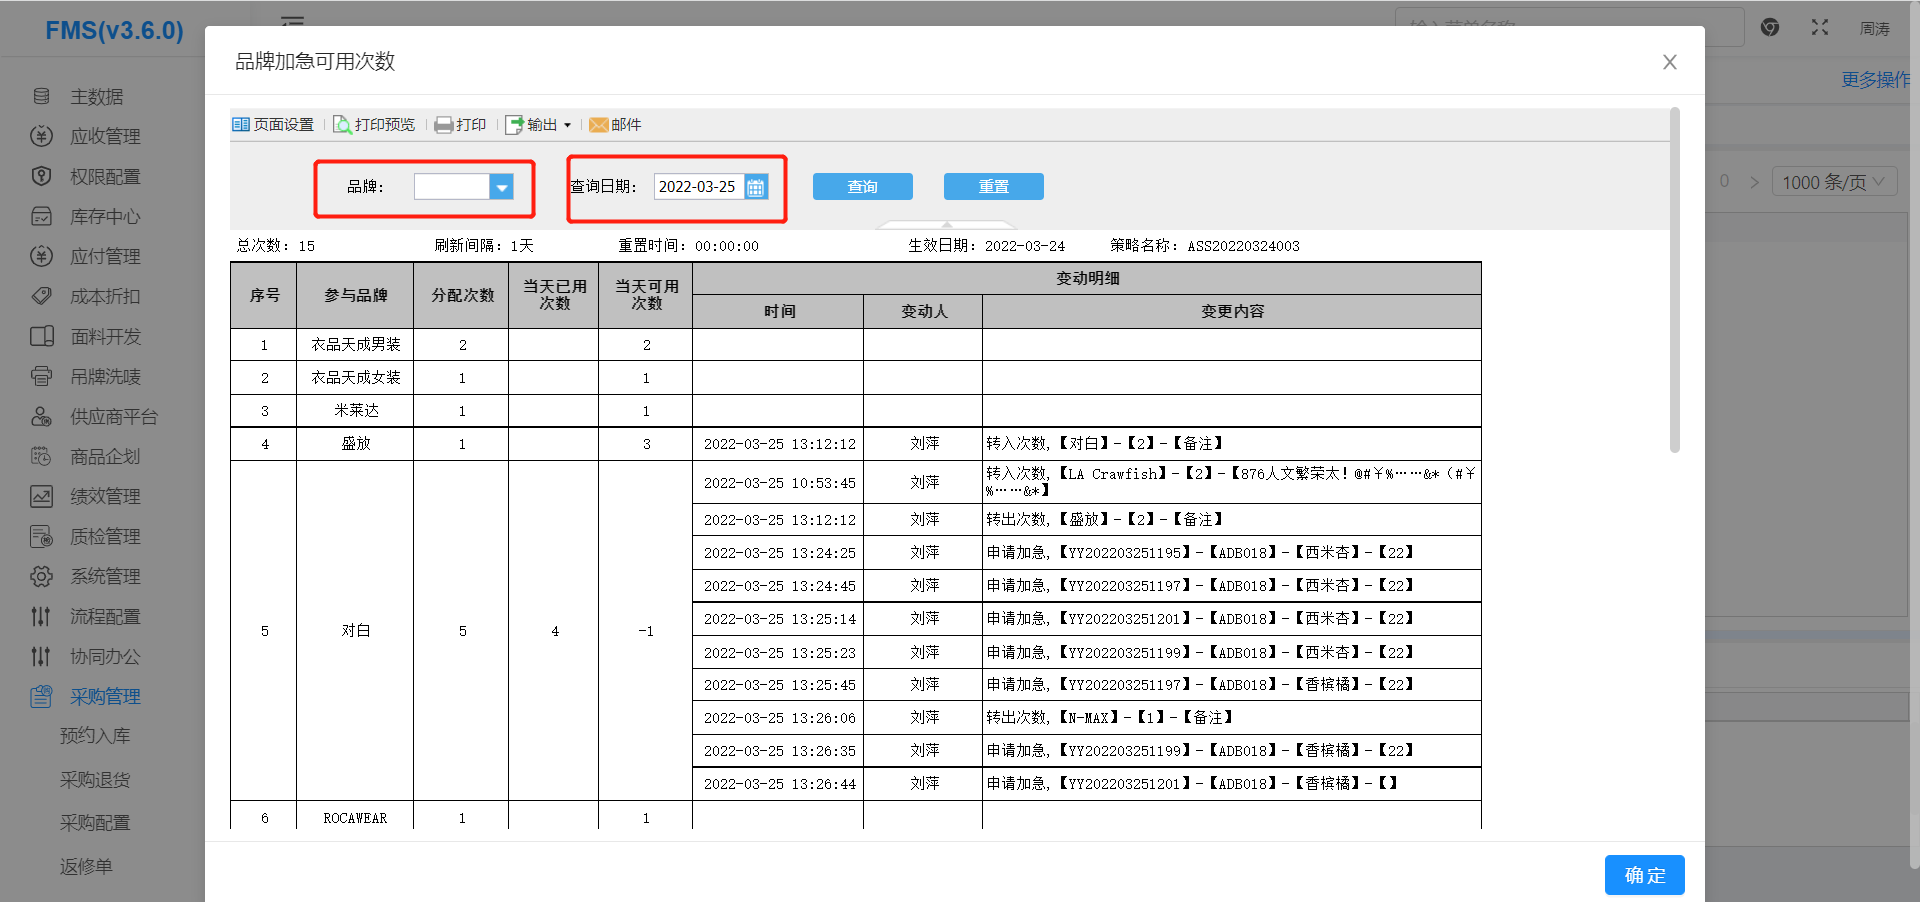Screen dimensions: 1920x902
Task: Close the brand rush quota dialog
Action: tap(1669, 62)
